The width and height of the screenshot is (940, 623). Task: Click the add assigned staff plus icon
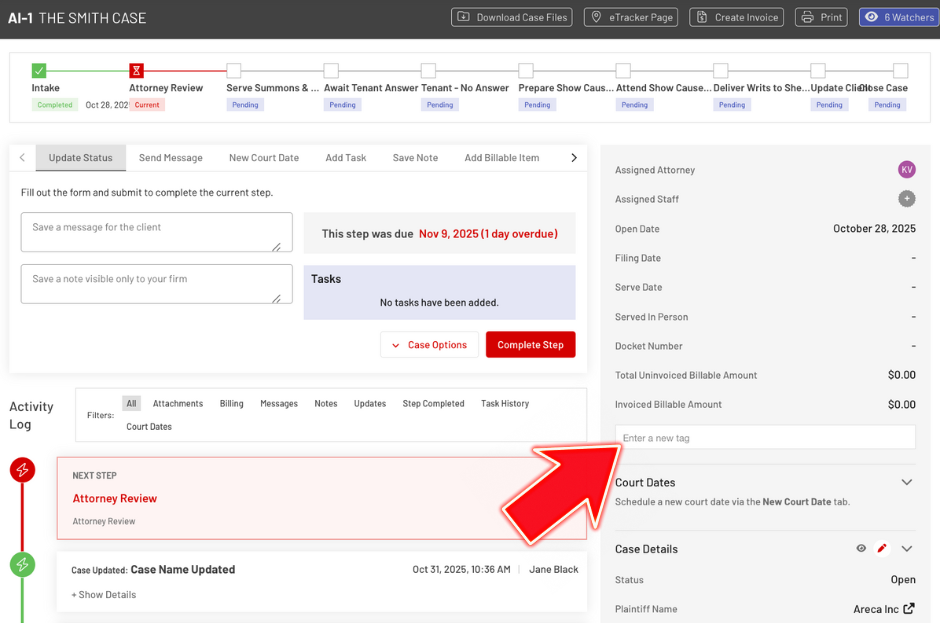[906, 199]
